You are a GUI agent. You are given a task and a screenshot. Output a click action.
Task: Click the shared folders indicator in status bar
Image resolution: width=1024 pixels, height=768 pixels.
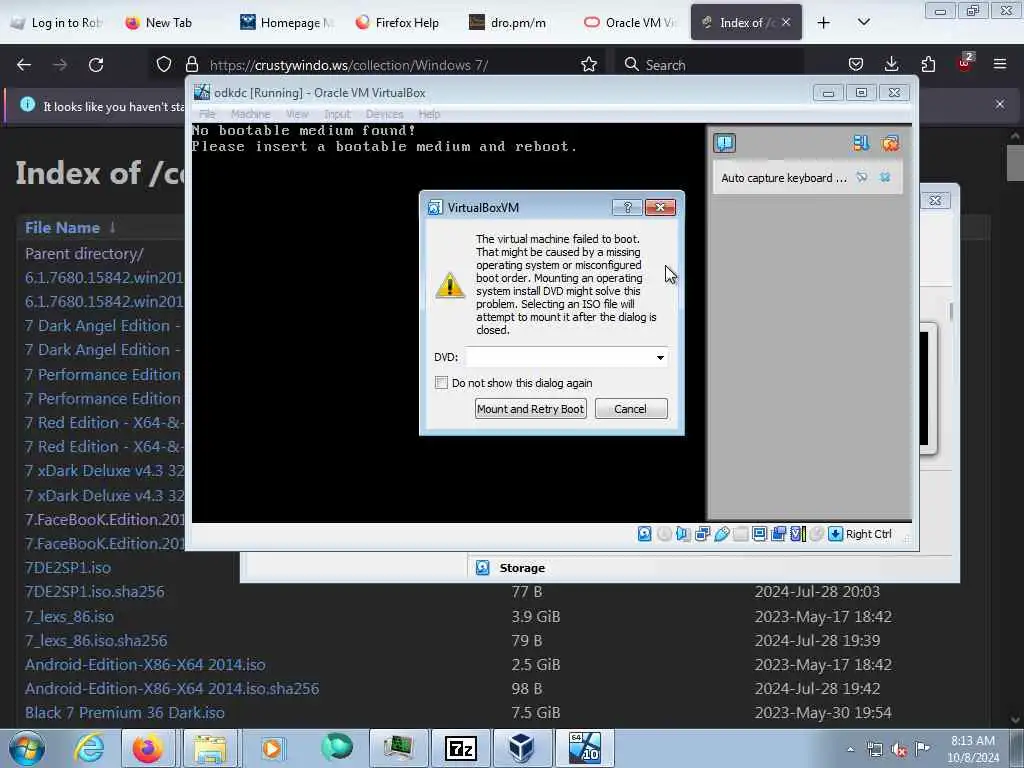pyautogui.click(x=741, y=534)
